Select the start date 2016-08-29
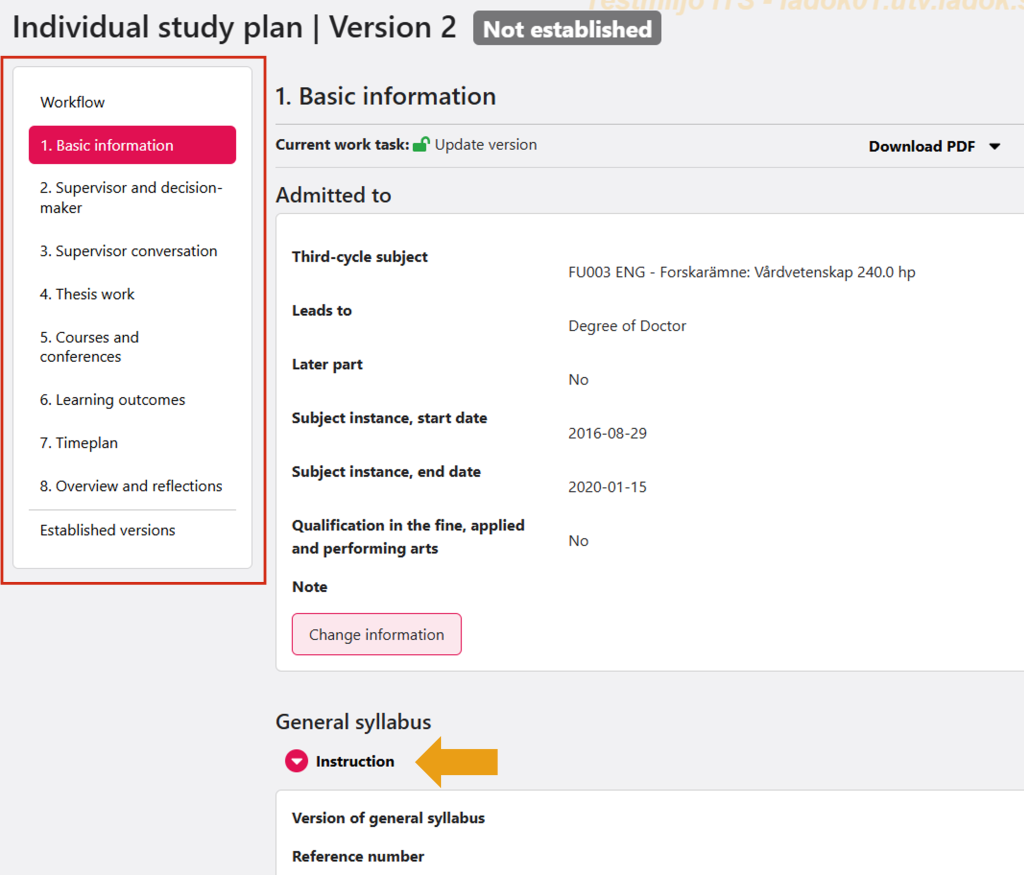Screen dimensions: 1024x875 (607, 433)
